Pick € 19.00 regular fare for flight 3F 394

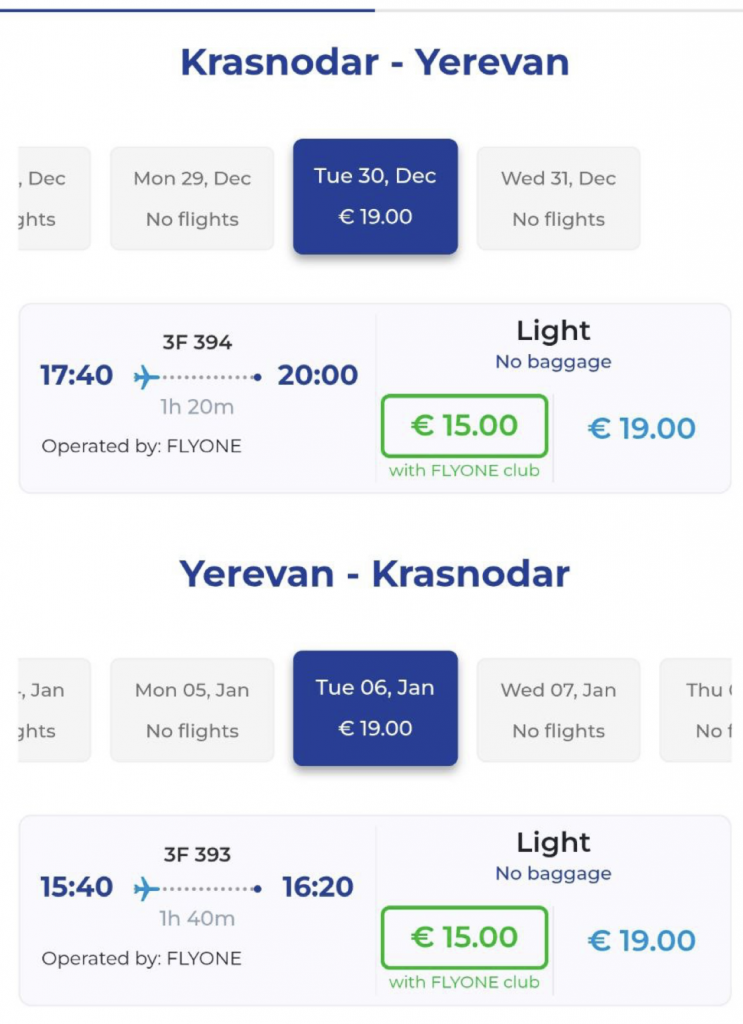tap(641, 429)
